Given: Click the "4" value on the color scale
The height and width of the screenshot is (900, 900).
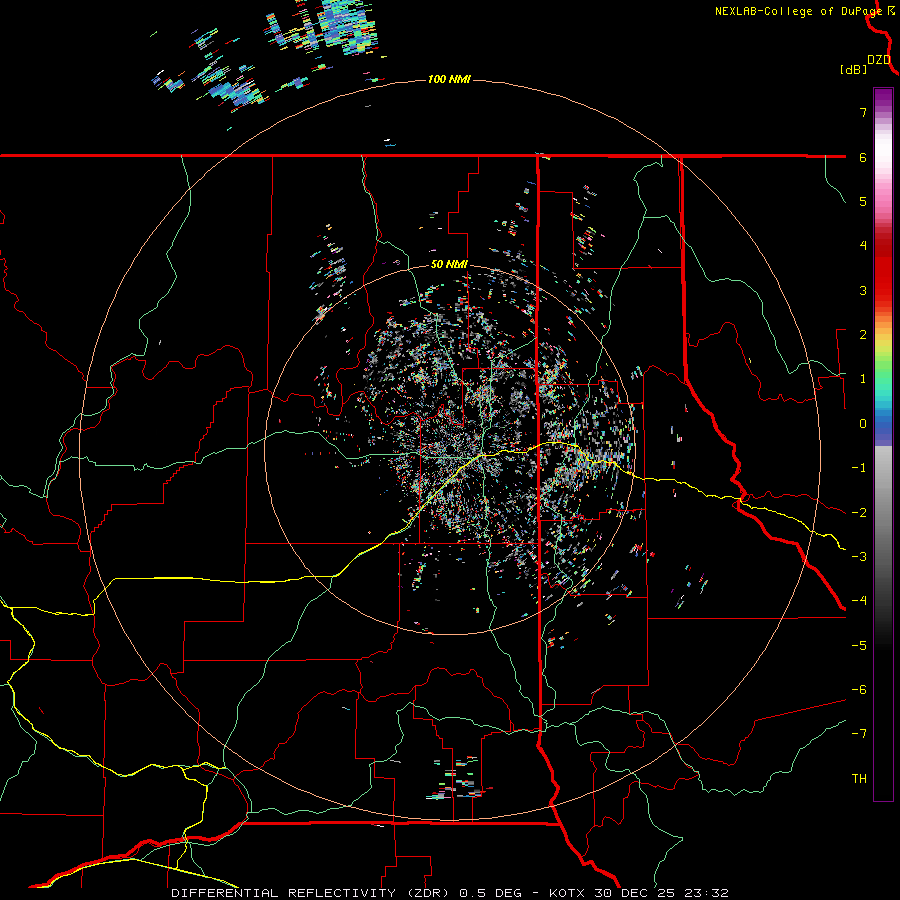Looking at the screenshot, I should 863,246.
